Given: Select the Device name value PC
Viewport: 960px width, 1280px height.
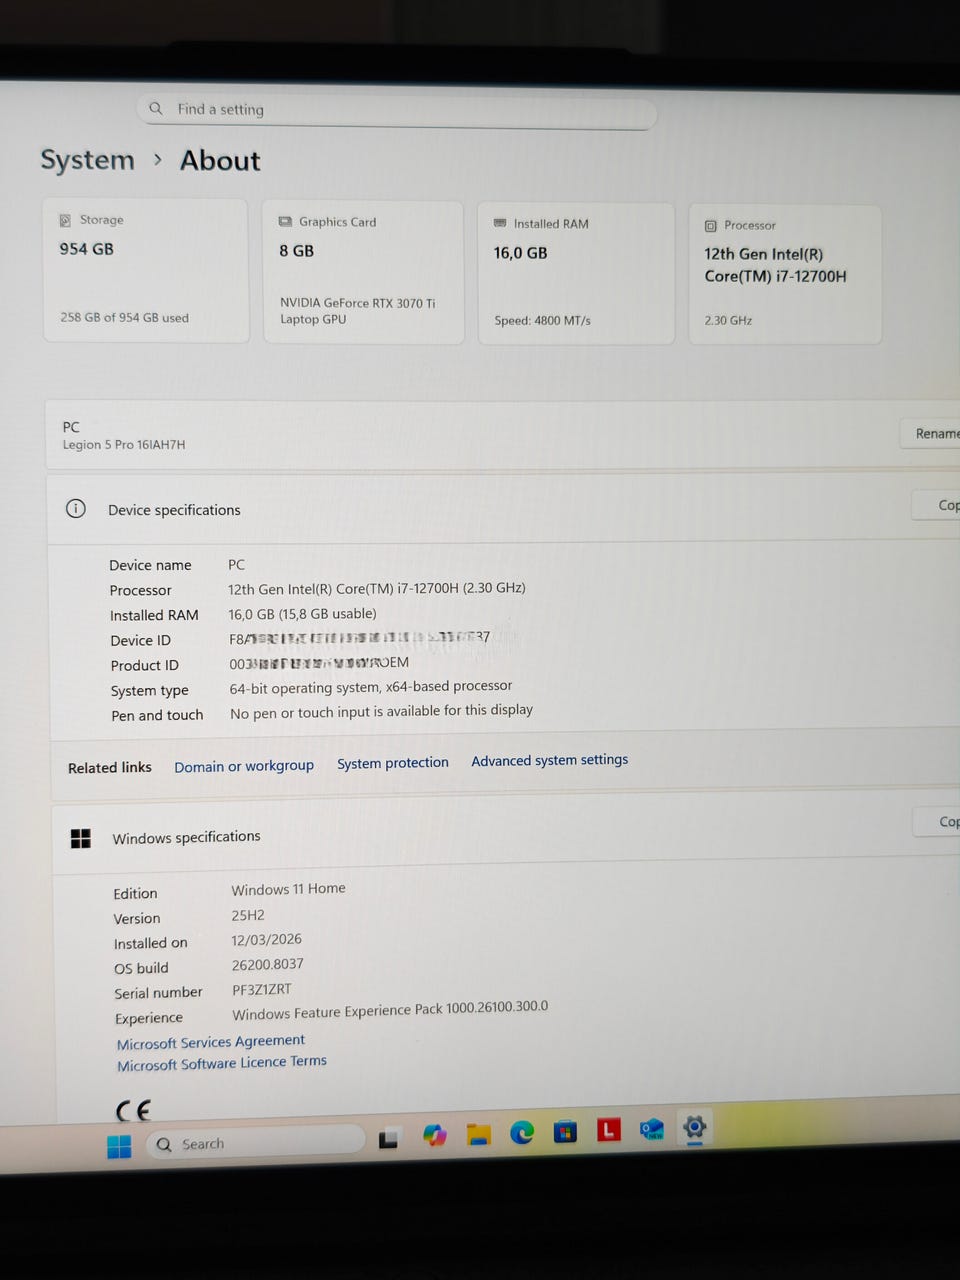Looking at the screenshot, I should click(236, 564).
